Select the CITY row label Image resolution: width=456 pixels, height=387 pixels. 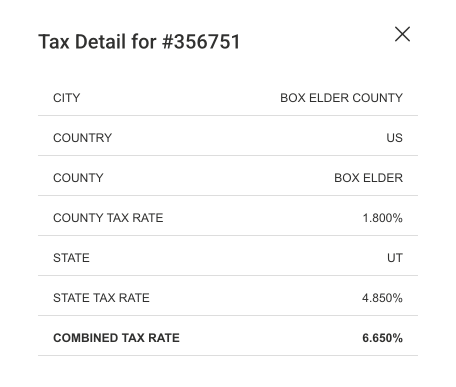click(x=67, y=98)
